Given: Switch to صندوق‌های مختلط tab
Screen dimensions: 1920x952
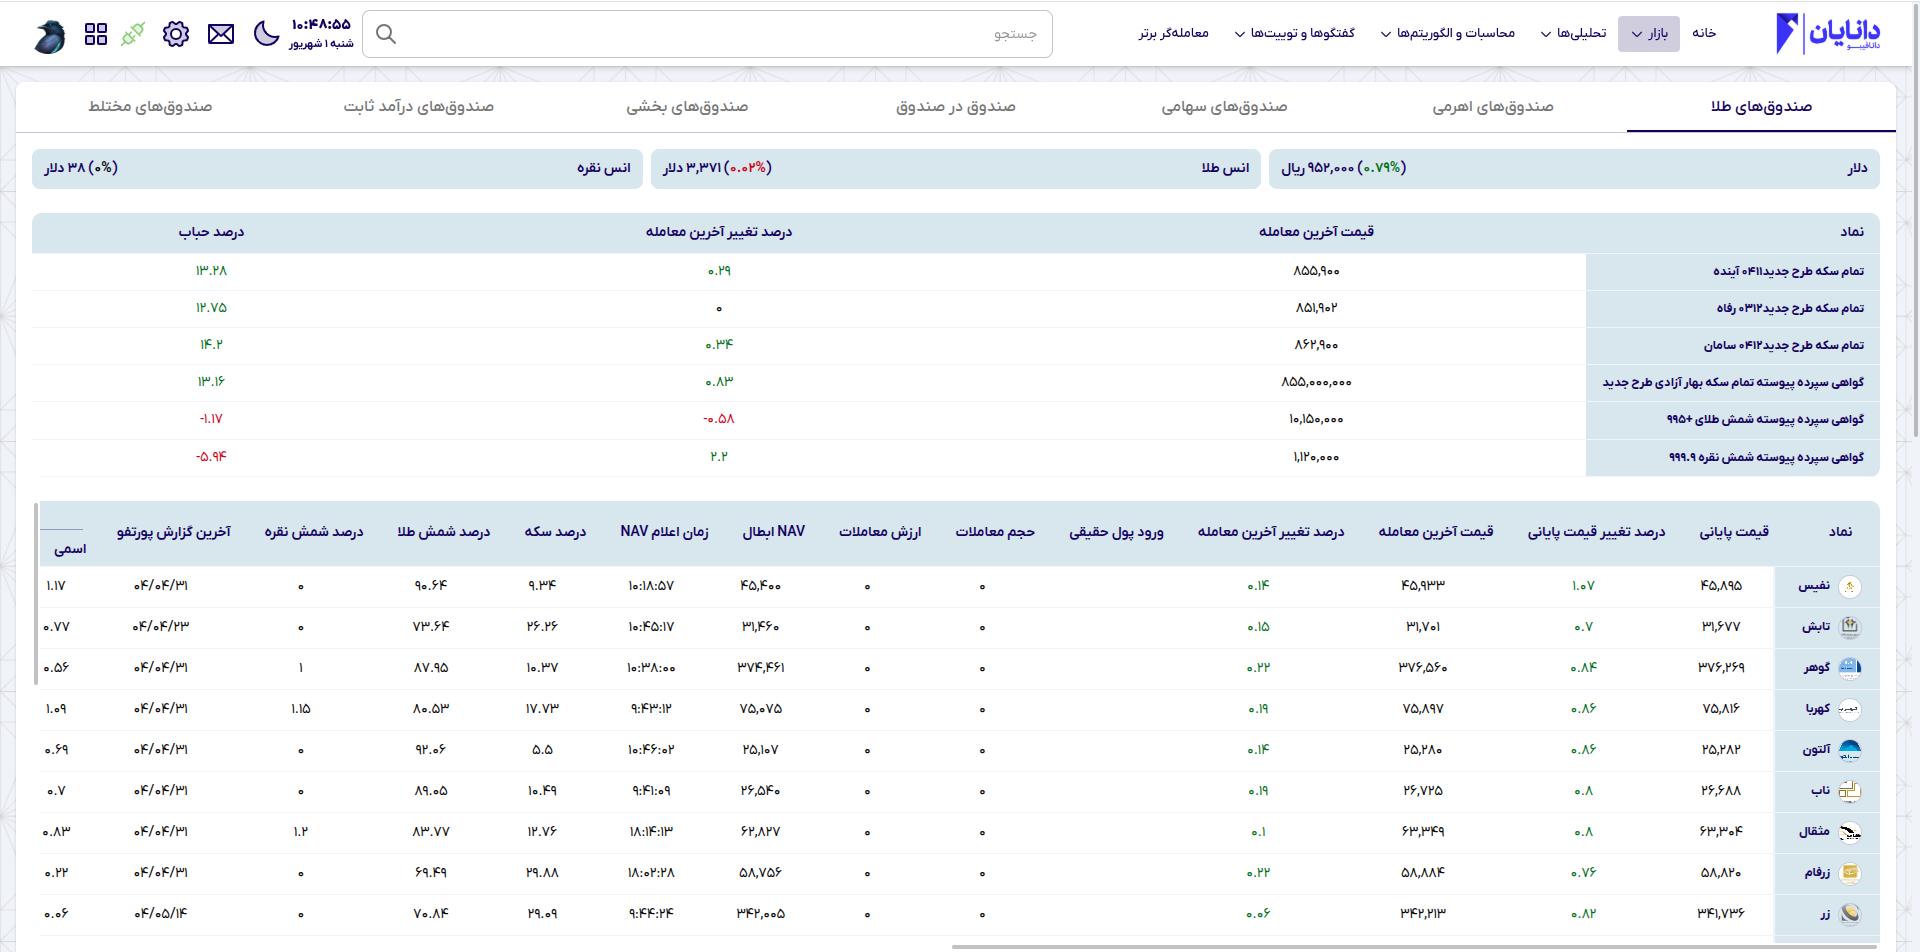Looking at the screenshot, I should pos(150,107).
